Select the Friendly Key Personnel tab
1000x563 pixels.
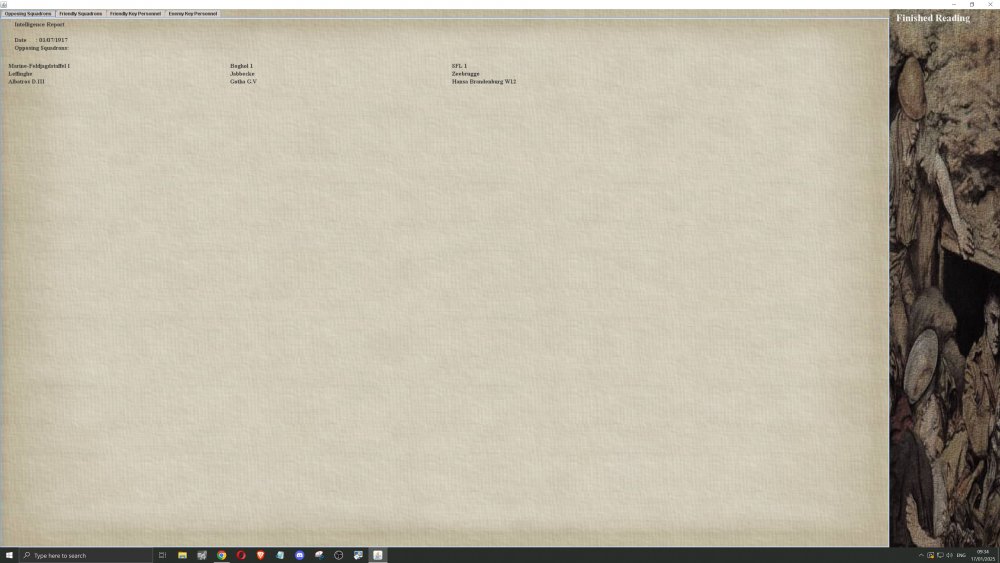click(135, 13)
